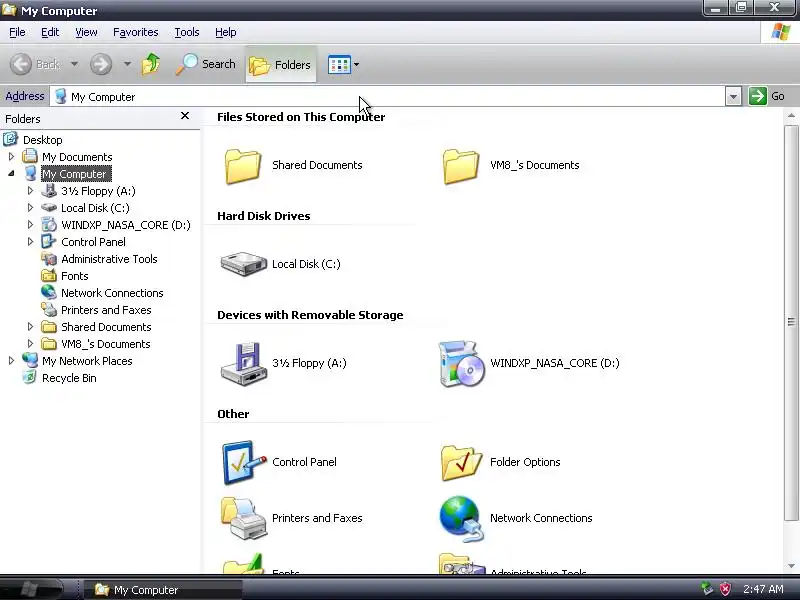
Task: Select VM8_'s Documents folder icon
Action: click(461, 166)
